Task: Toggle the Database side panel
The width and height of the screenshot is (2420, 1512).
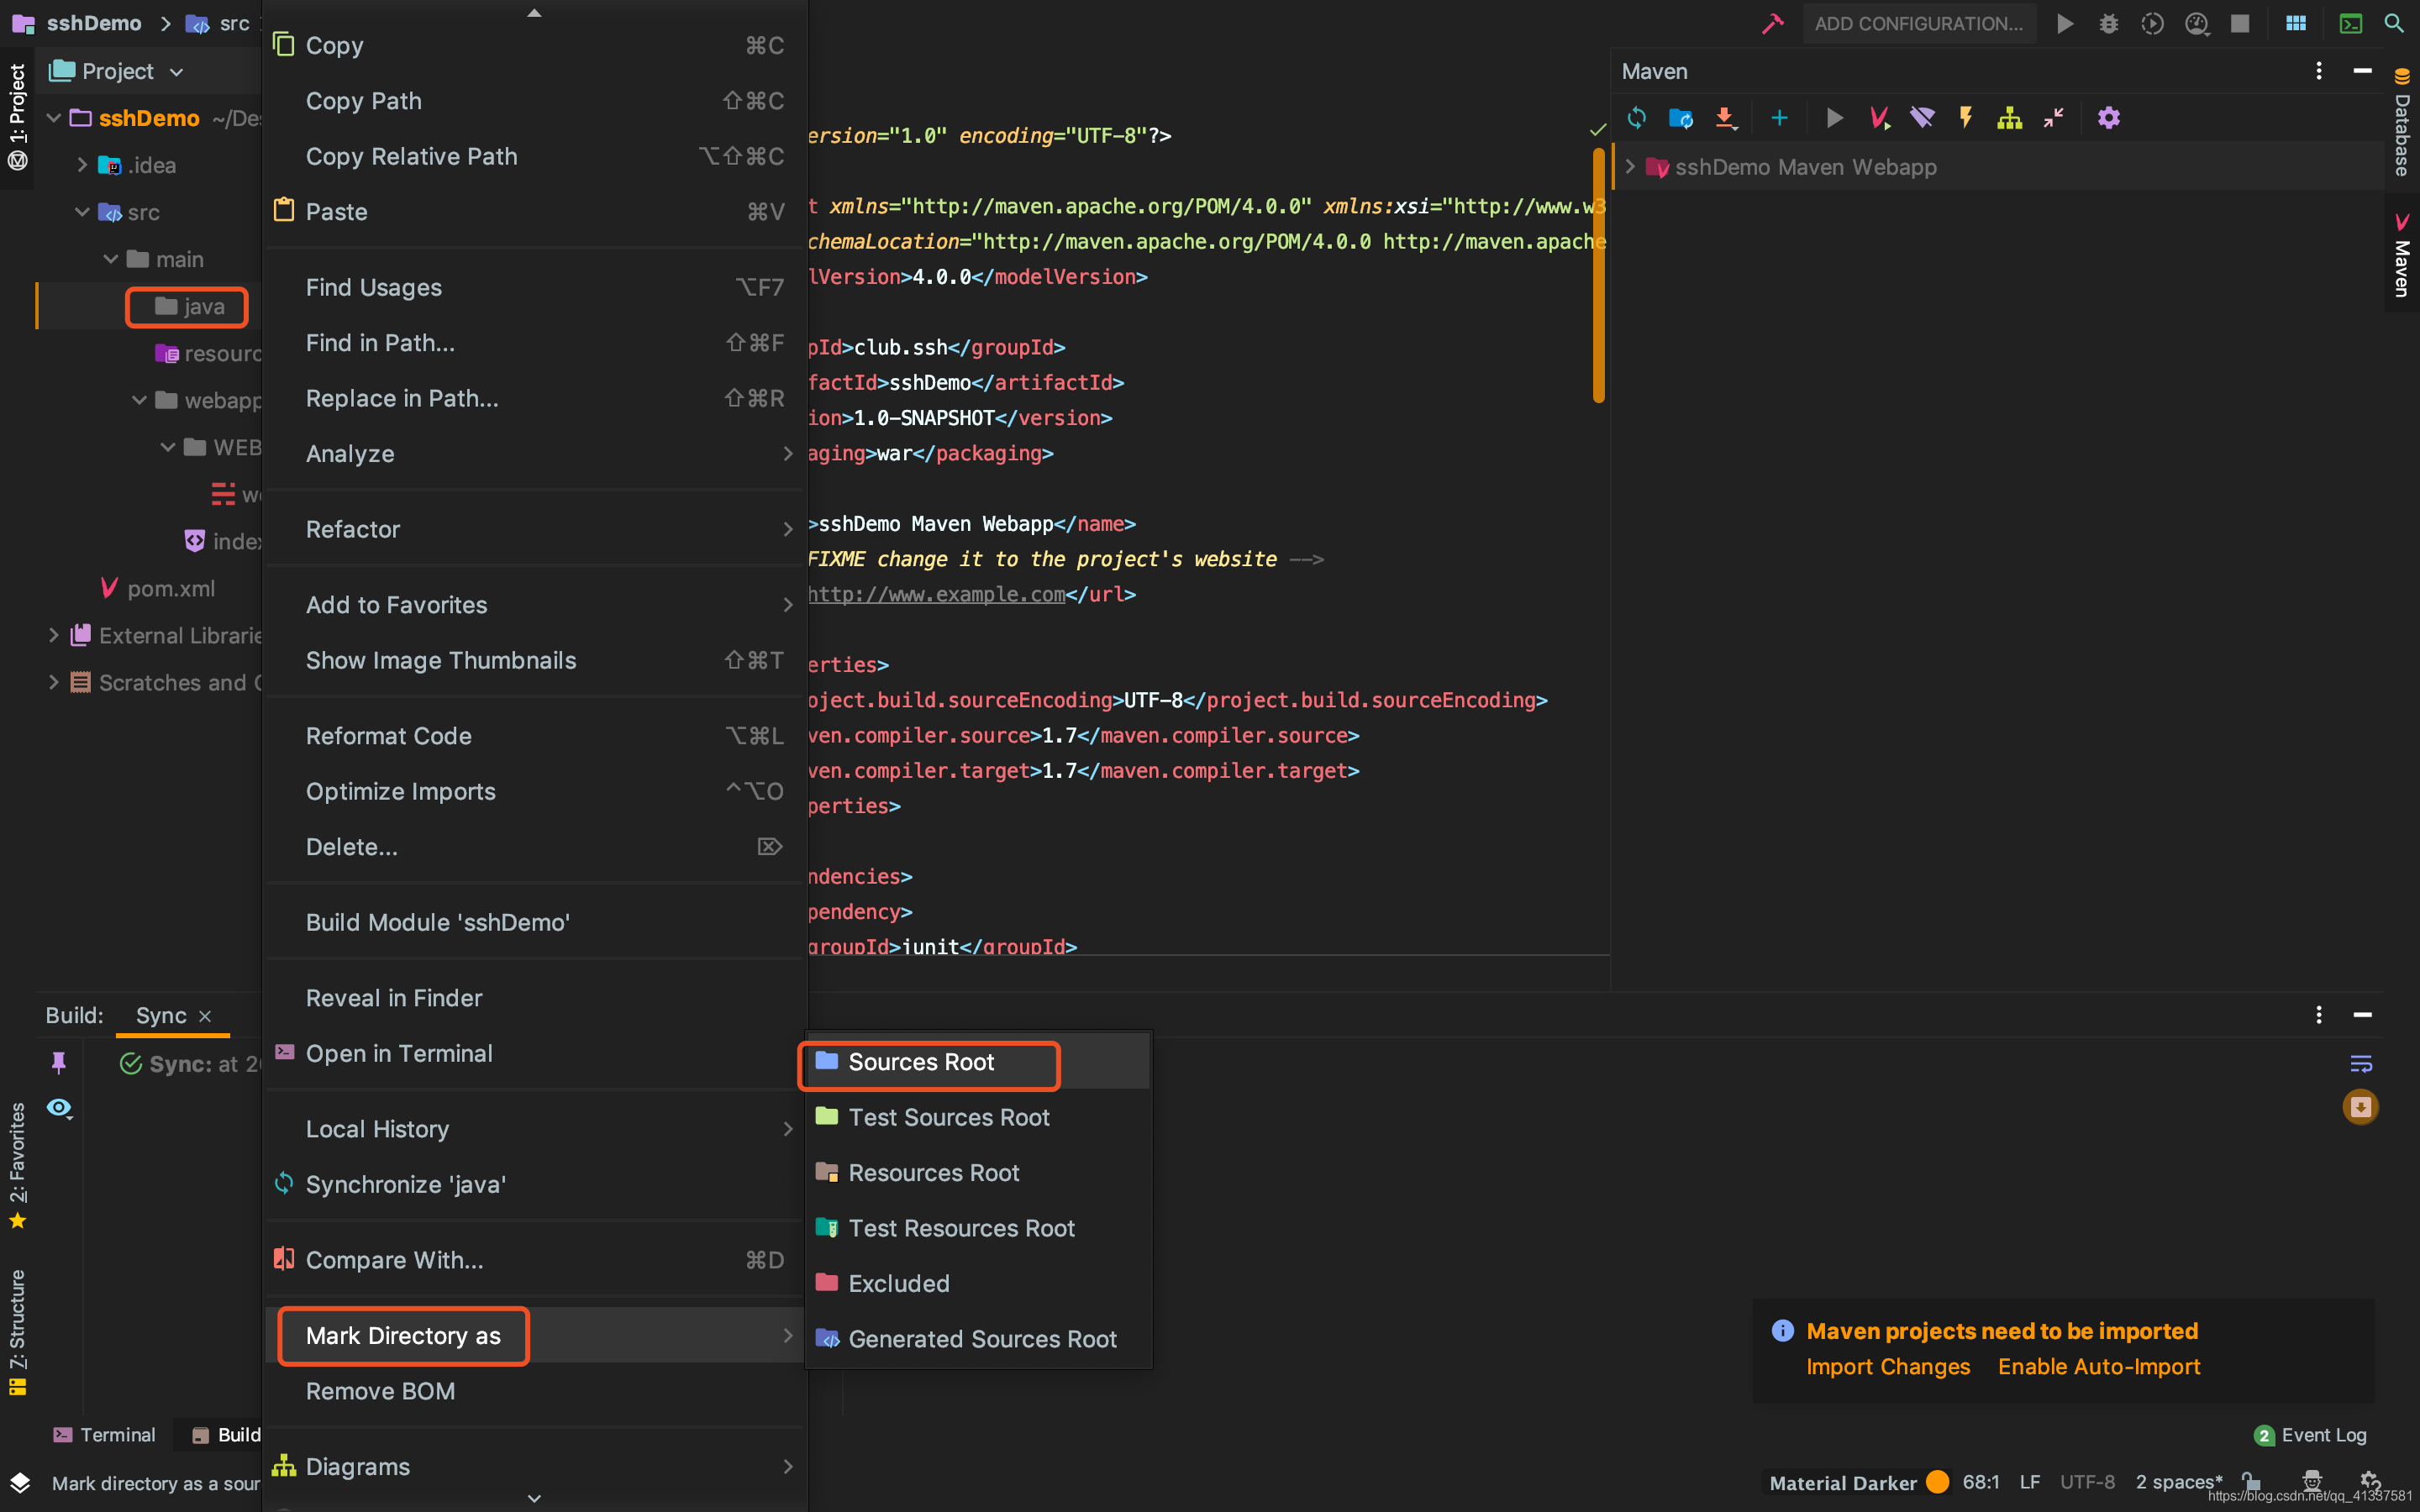Action: pyautogui.click(x=2402, y=122)
